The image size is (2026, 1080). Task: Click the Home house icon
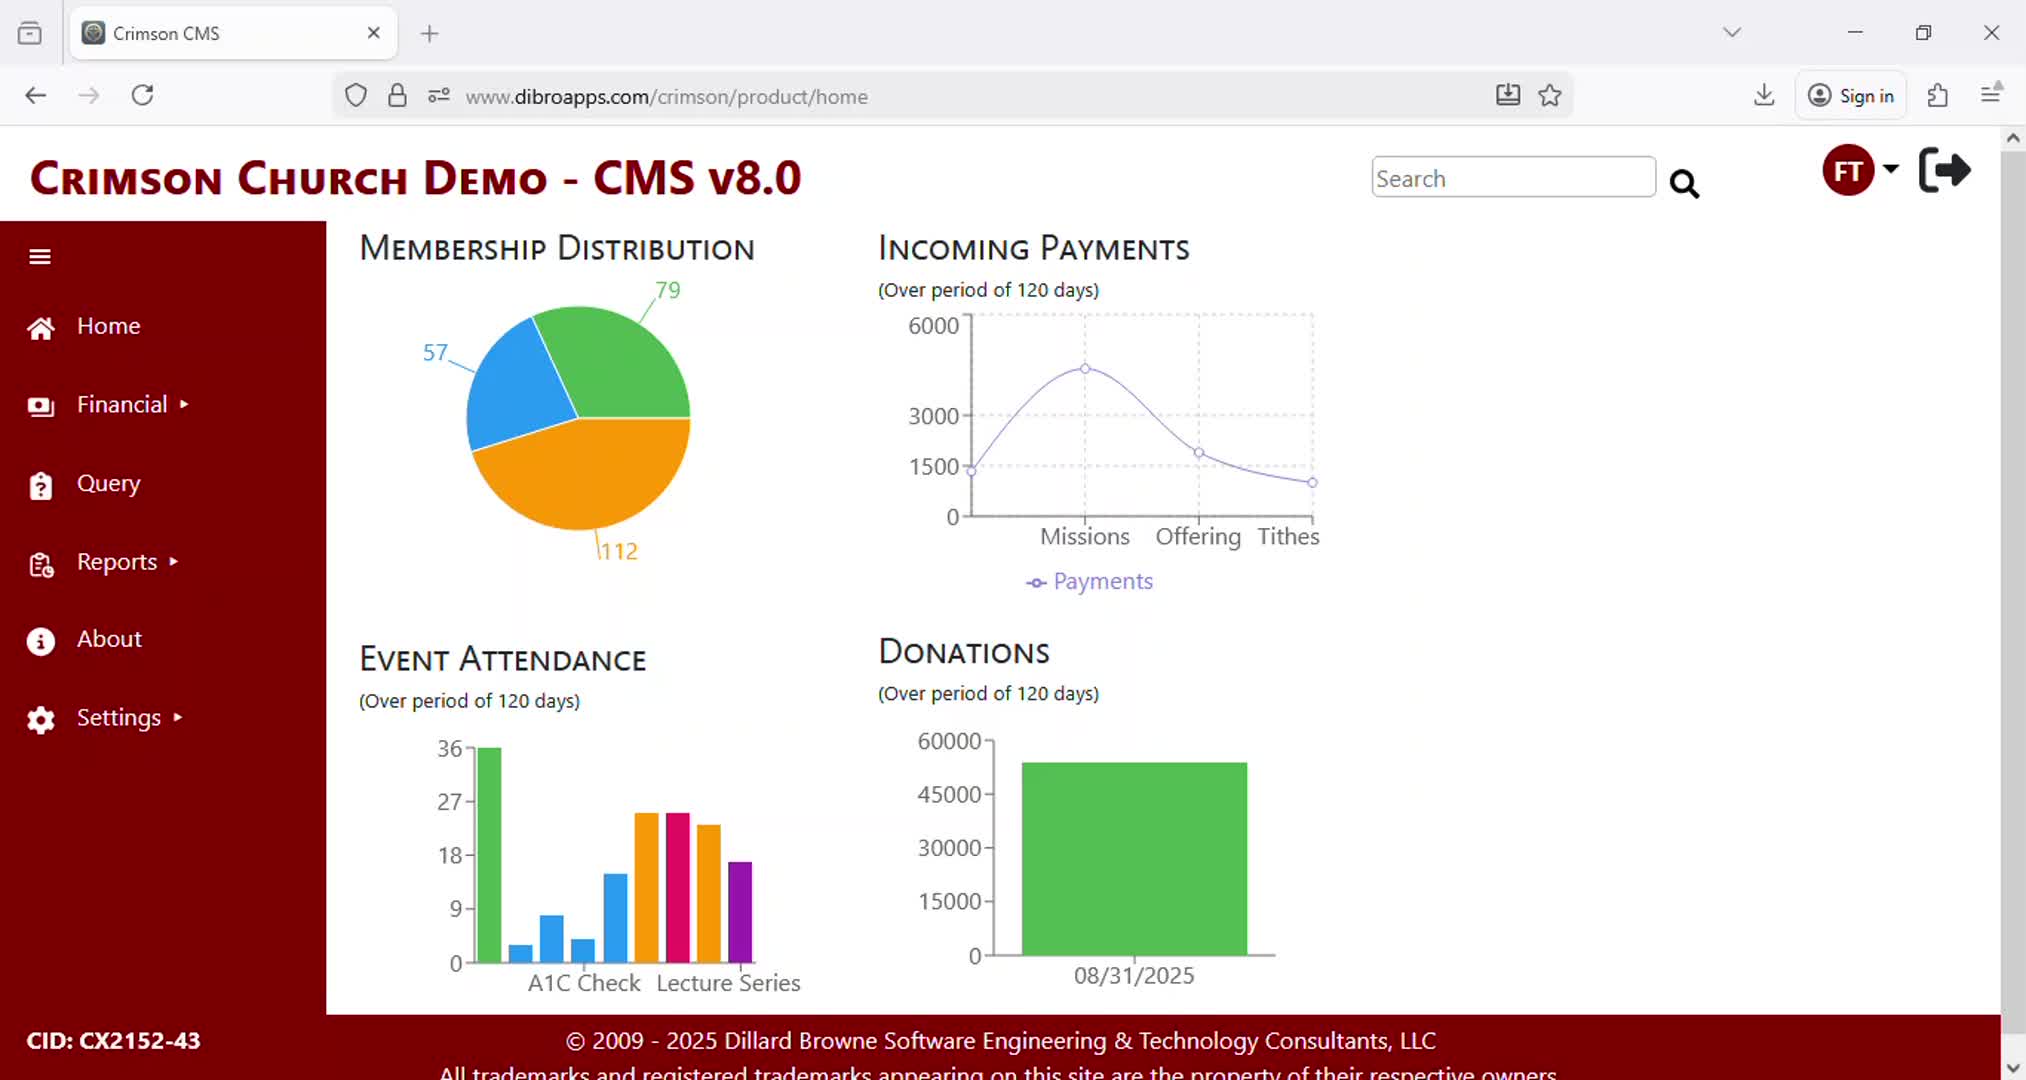(x=41, y=328)
